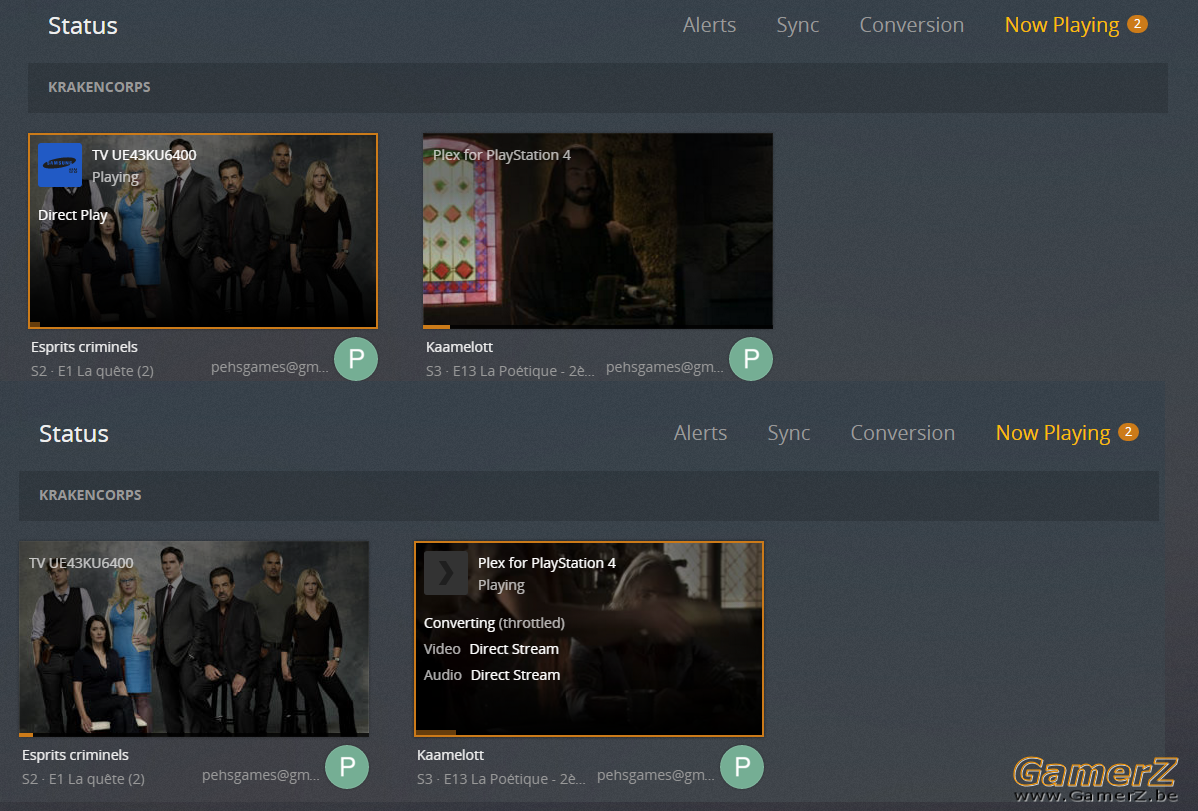1198x811 pixels.
Task: Open episode S3 · E13 La Poétique, lower panel
Action: click(500, 779)
